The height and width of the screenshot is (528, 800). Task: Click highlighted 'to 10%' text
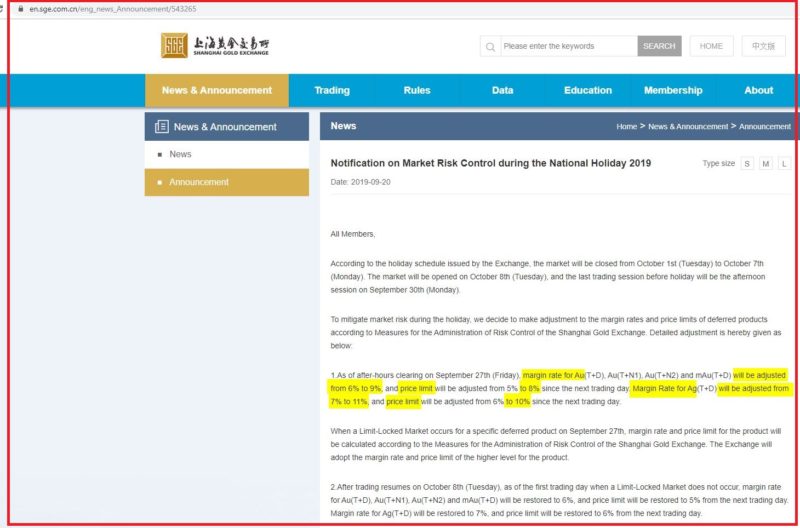(x=517, y=401)
